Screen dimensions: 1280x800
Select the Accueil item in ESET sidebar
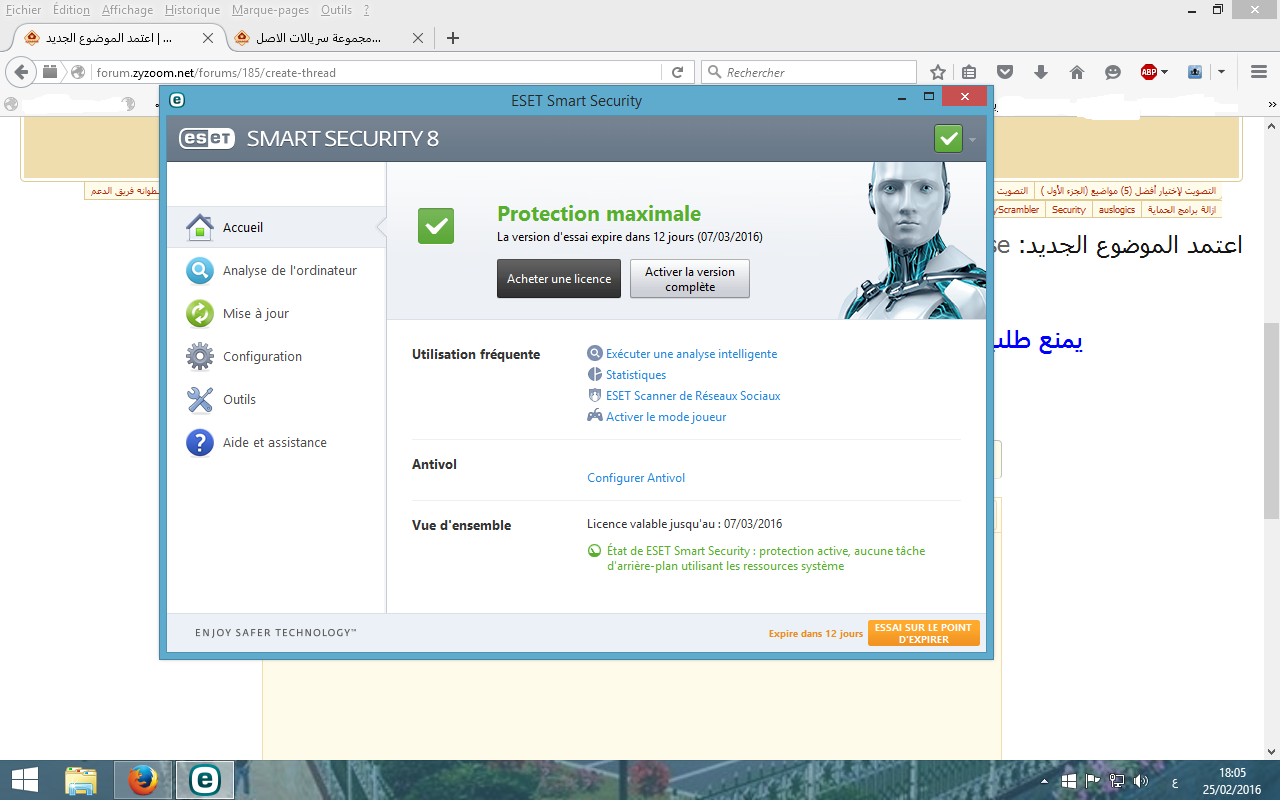(x=276, y=228)
